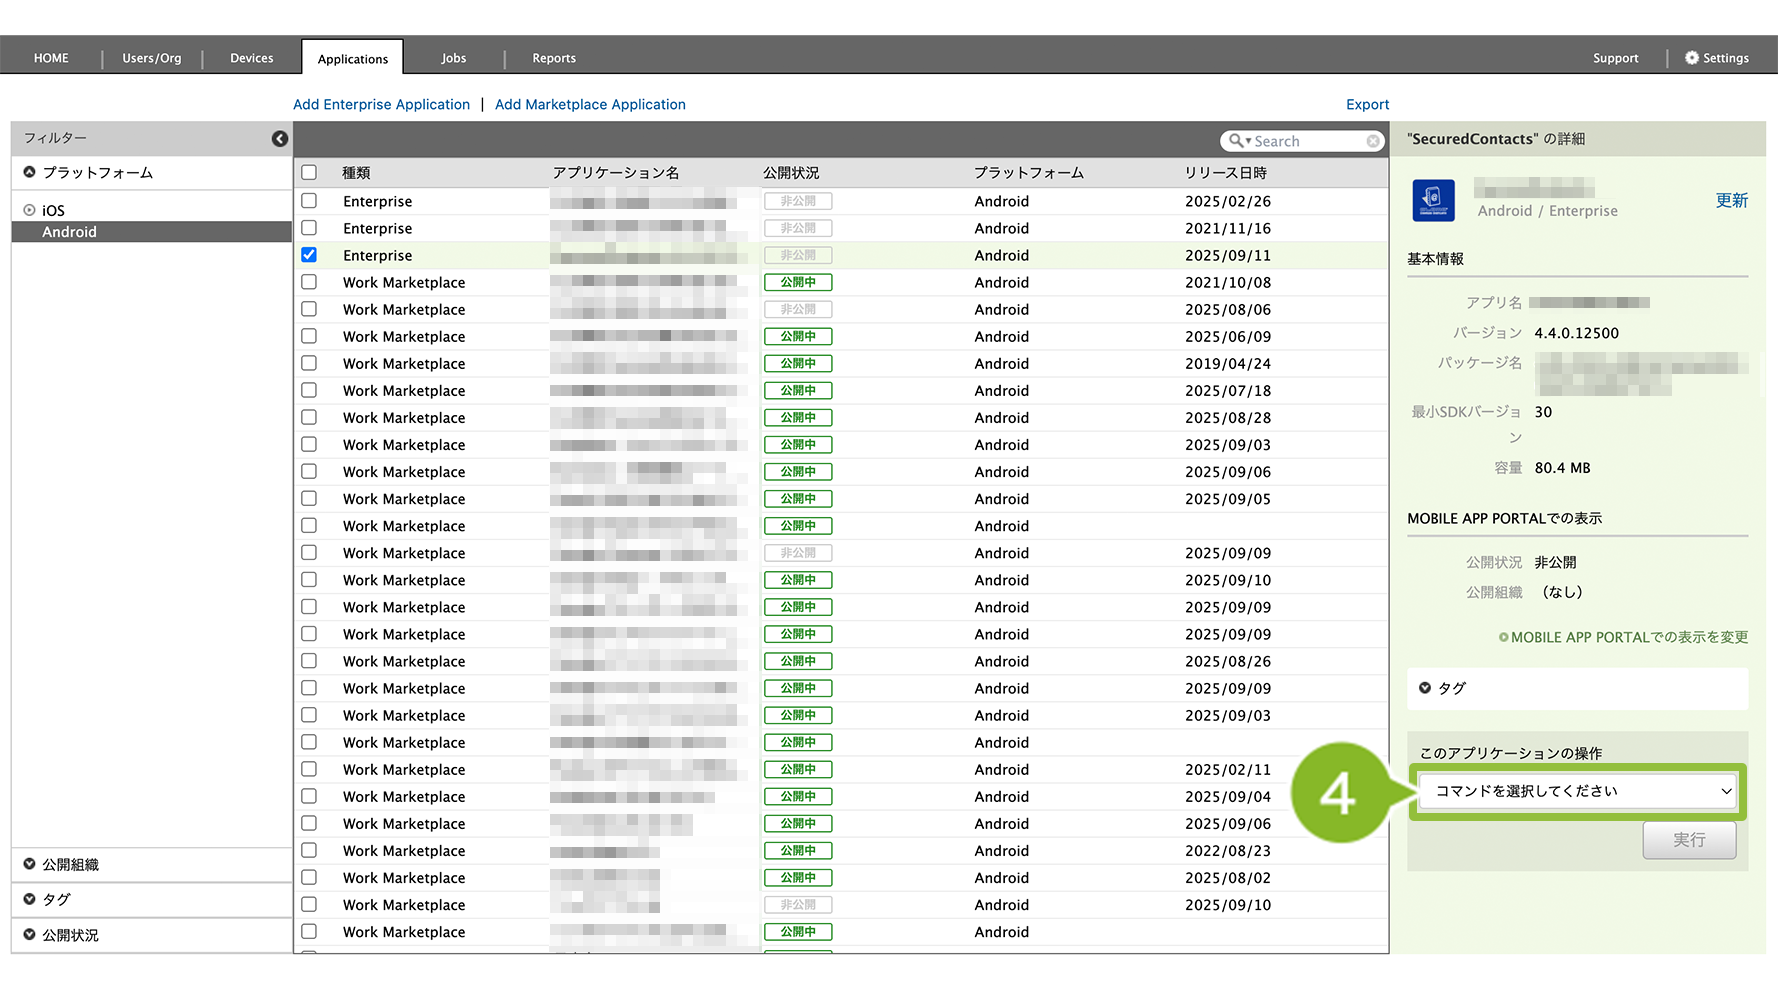Switch to the Devices tab
Screen dimensions: 1778x1000
tap(251, 58)
